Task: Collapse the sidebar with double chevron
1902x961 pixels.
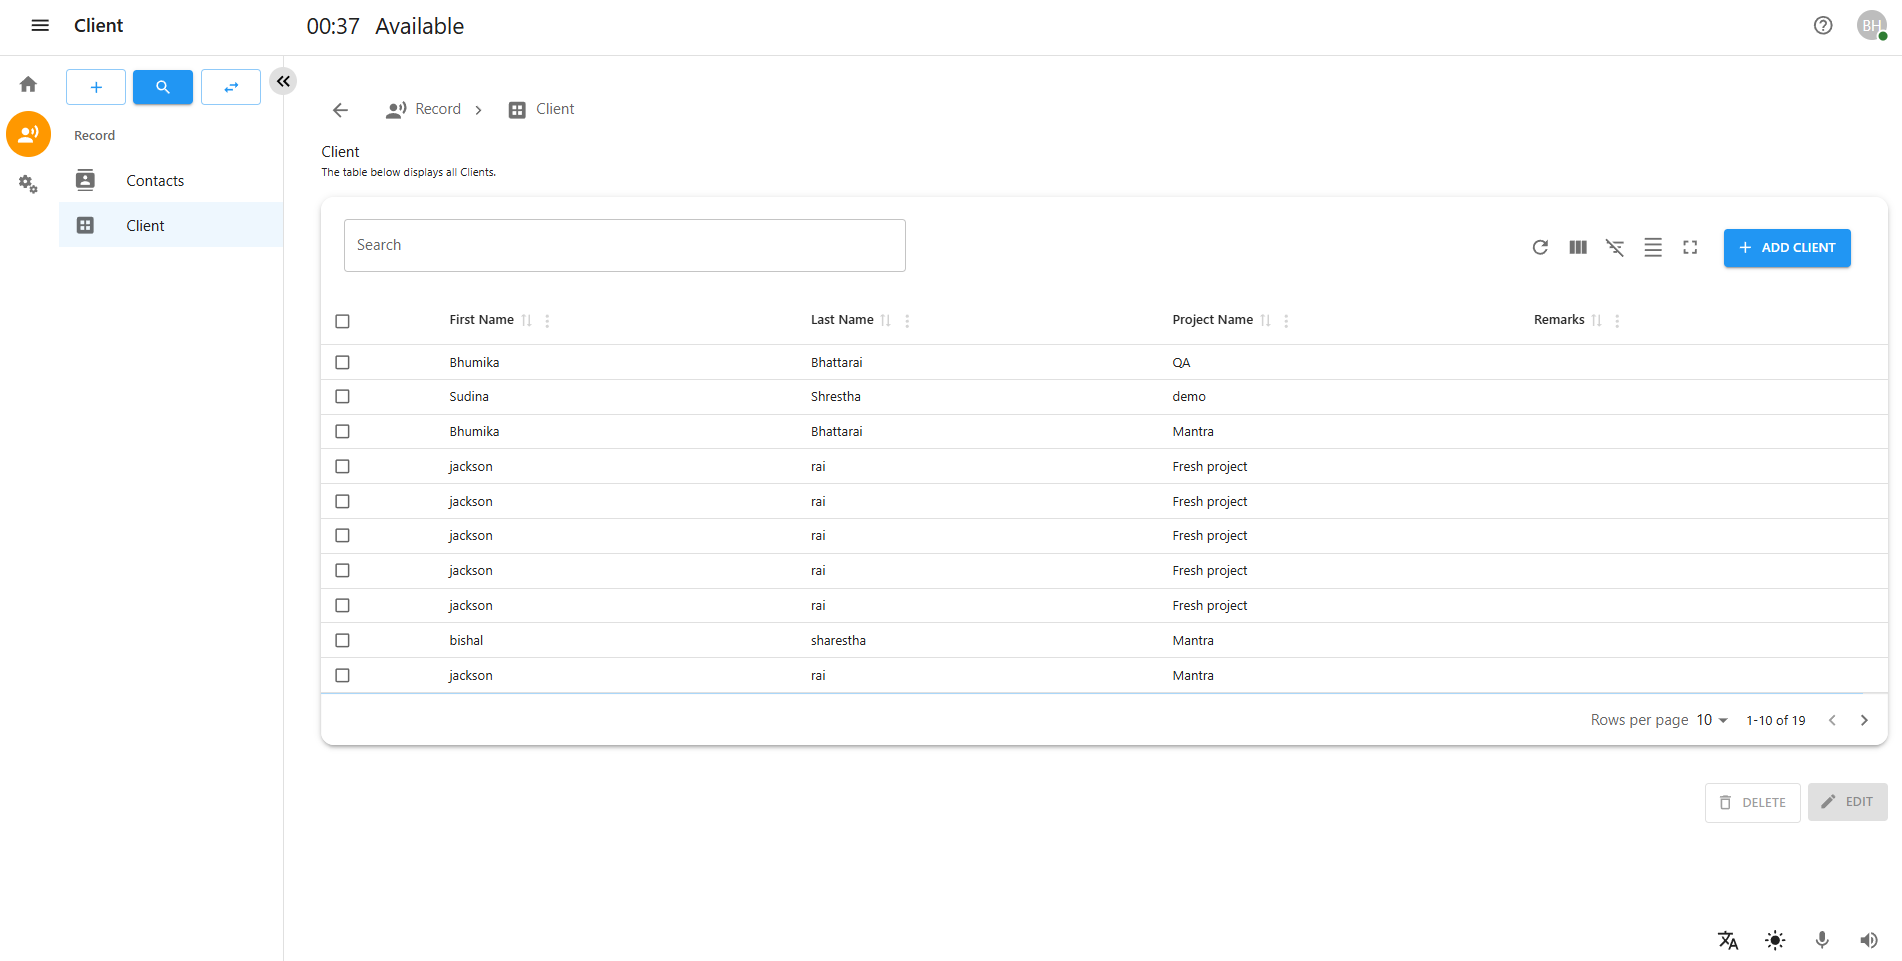Action: tap(283, 81)
